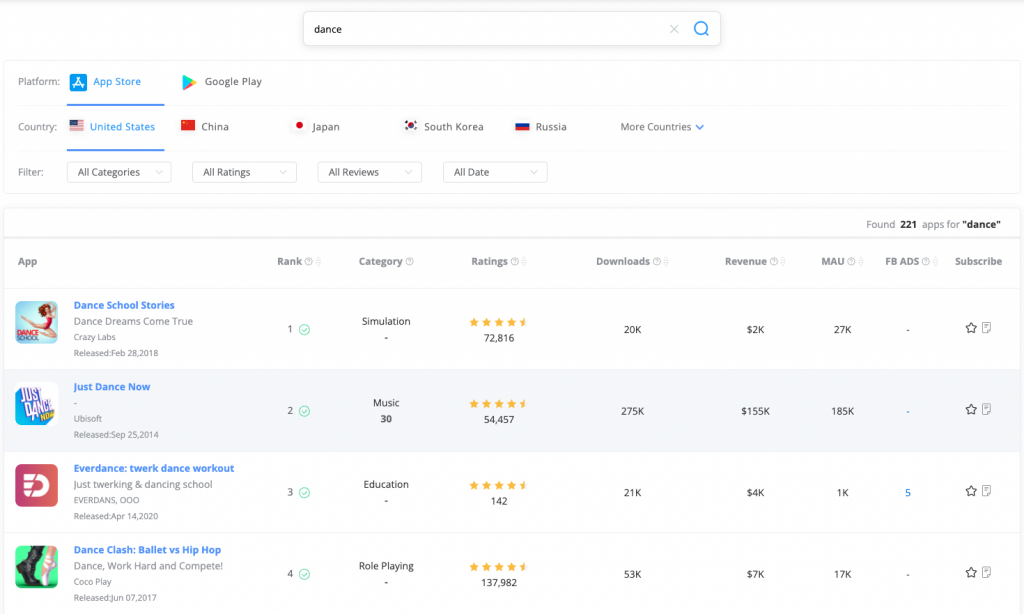The height and width of the screenshot is (614, 1024).
Task: Switch to Google Play platform tab
Action: pyautogui.click(x=222, y=82)
